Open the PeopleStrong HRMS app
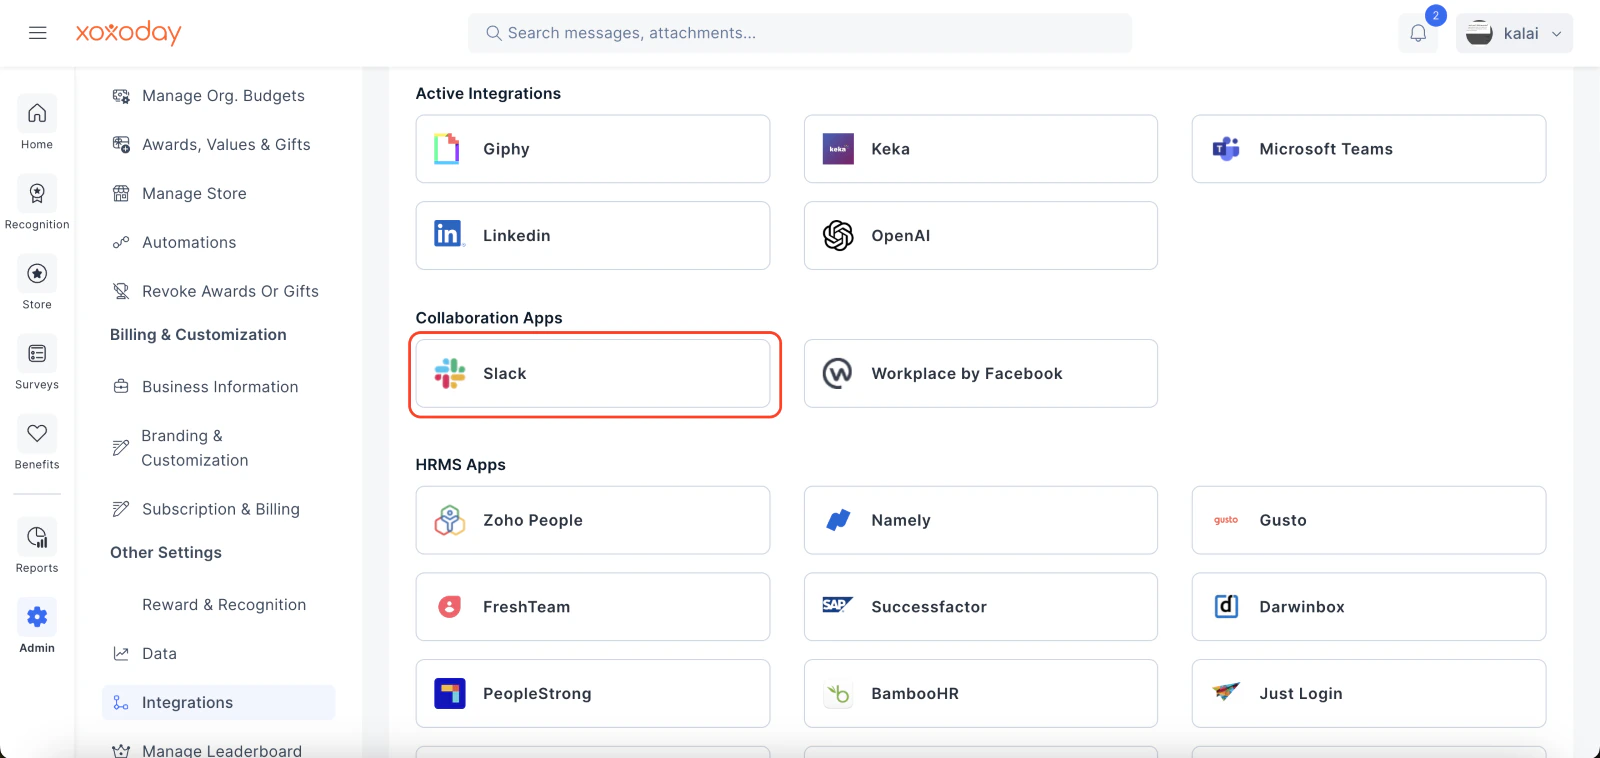 point(593,694)
